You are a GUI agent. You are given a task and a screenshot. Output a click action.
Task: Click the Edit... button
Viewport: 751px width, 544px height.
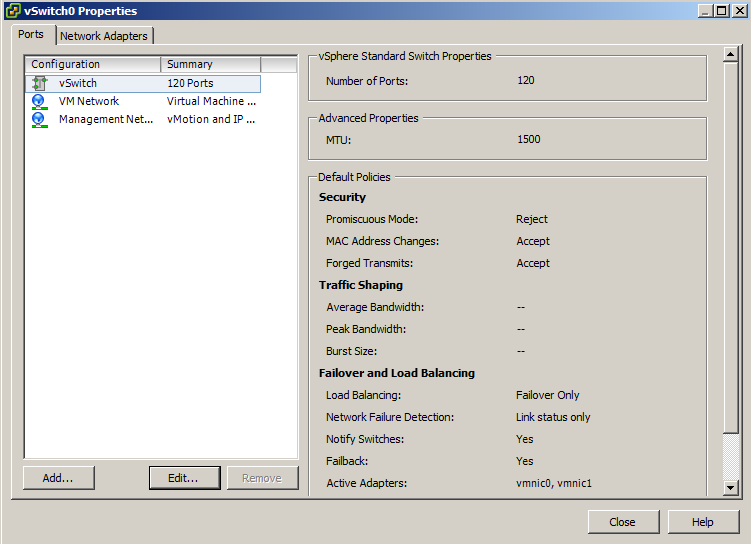point(184,478)
